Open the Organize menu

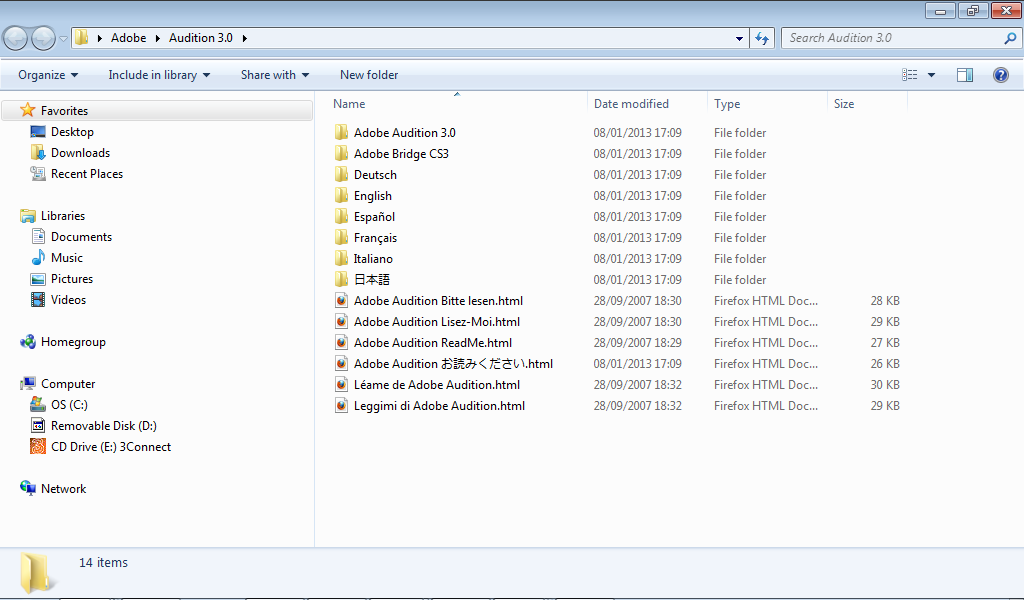point(48,75)
